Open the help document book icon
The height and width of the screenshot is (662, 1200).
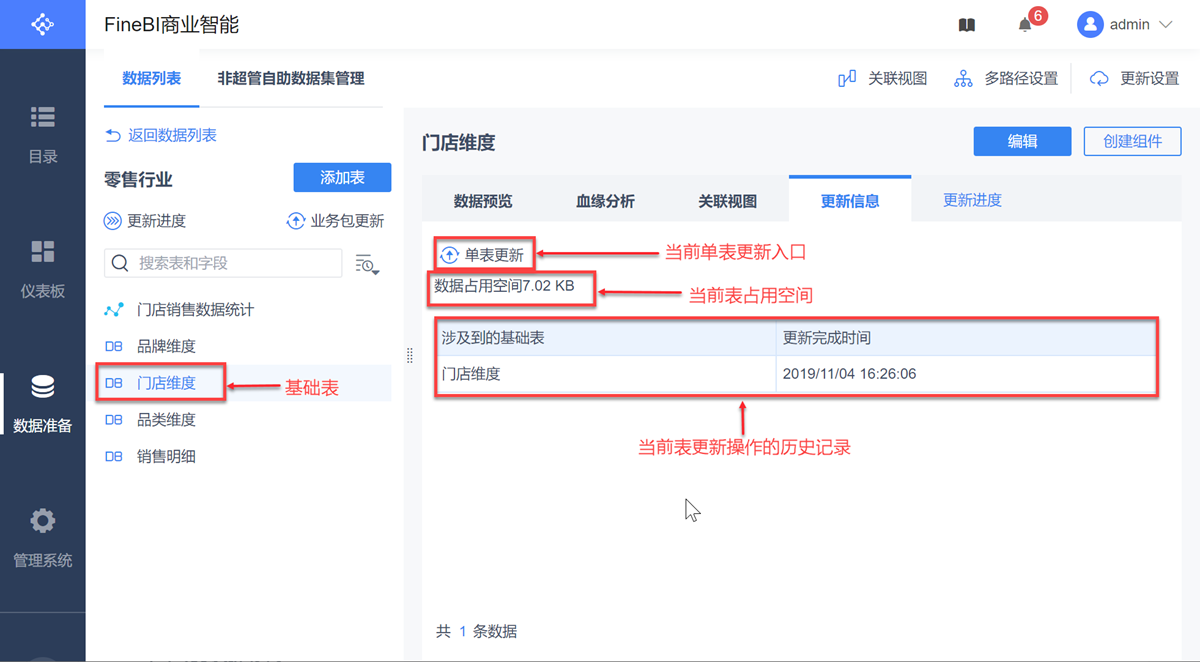tap(966, 25)
